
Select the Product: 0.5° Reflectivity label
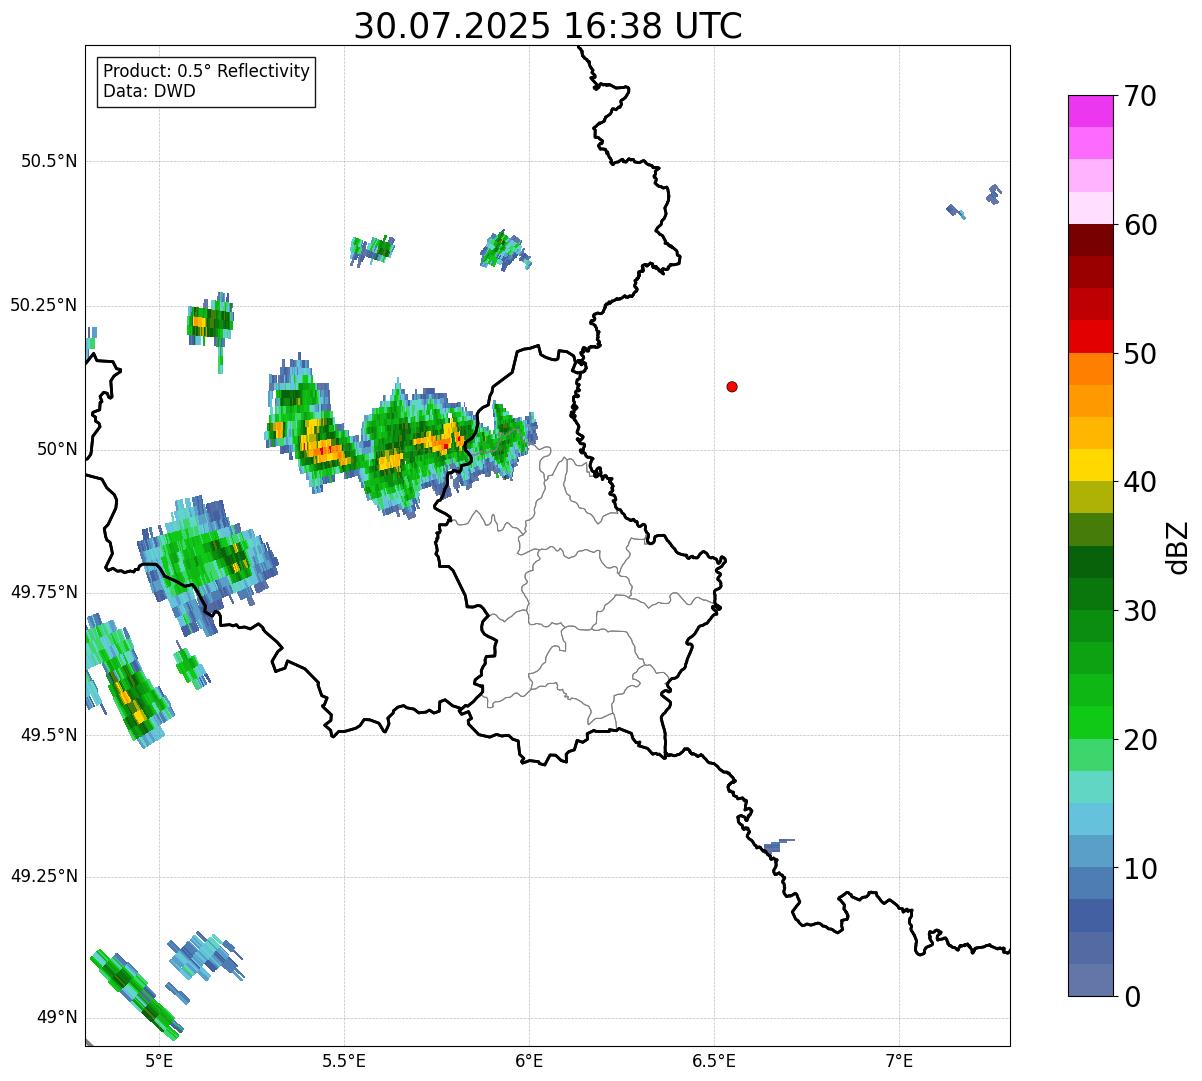tap(206, 72)
